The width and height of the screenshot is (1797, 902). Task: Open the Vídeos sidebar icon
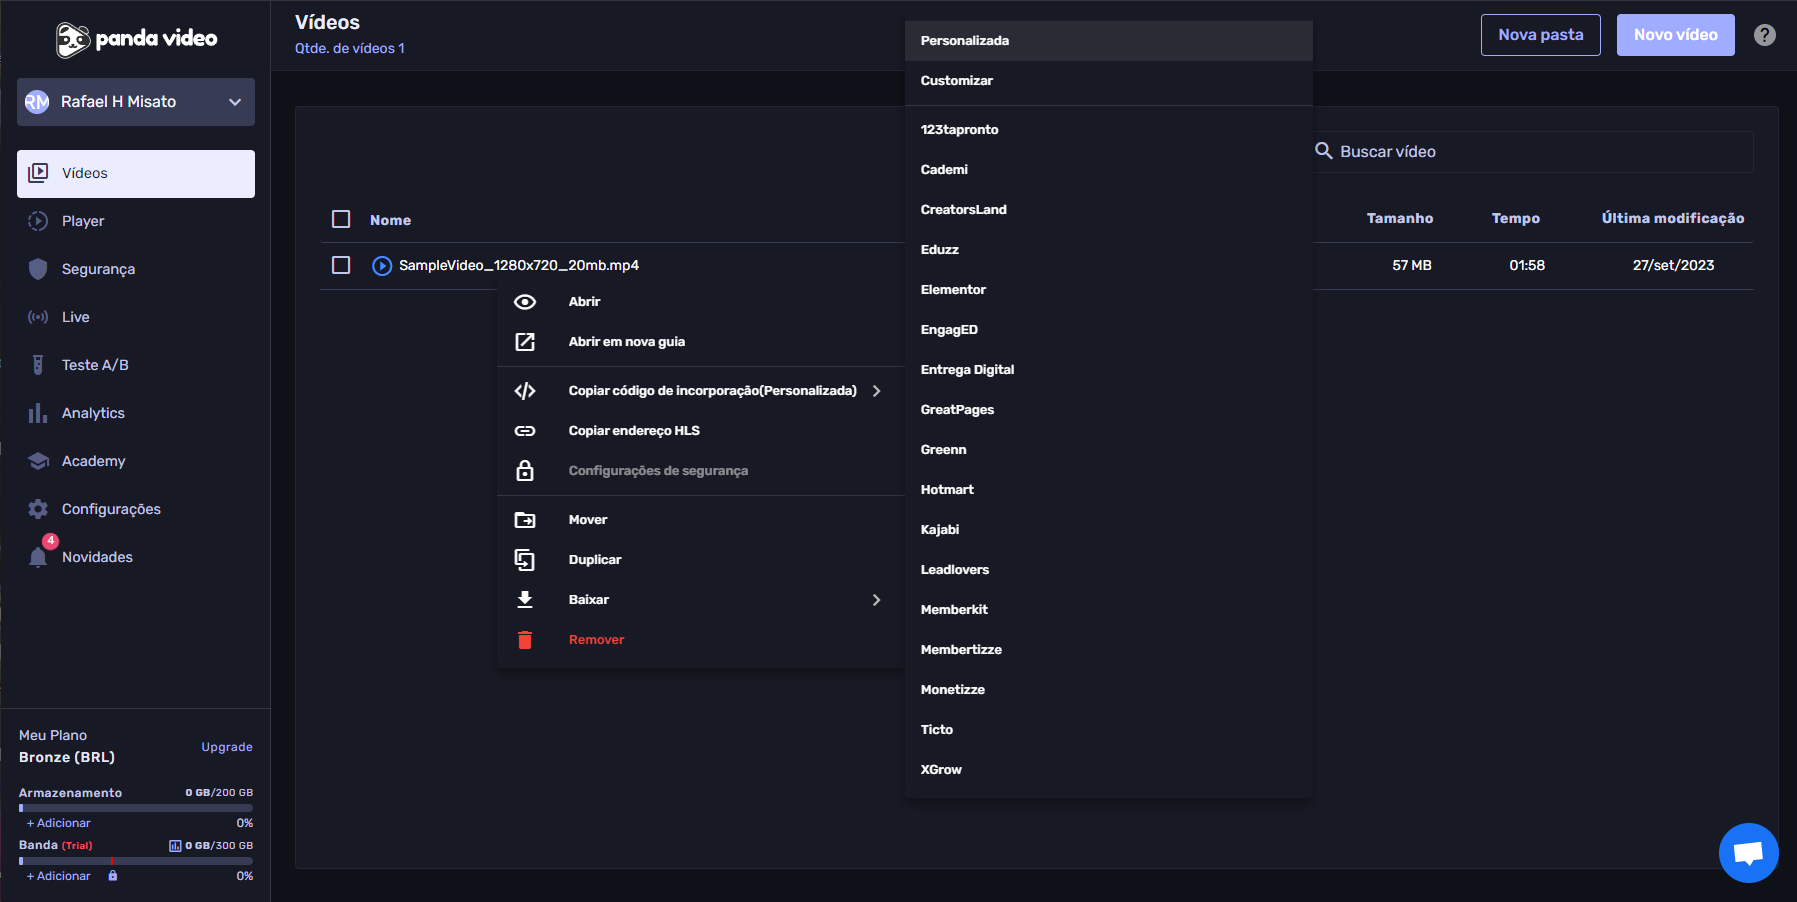[38, 173]
